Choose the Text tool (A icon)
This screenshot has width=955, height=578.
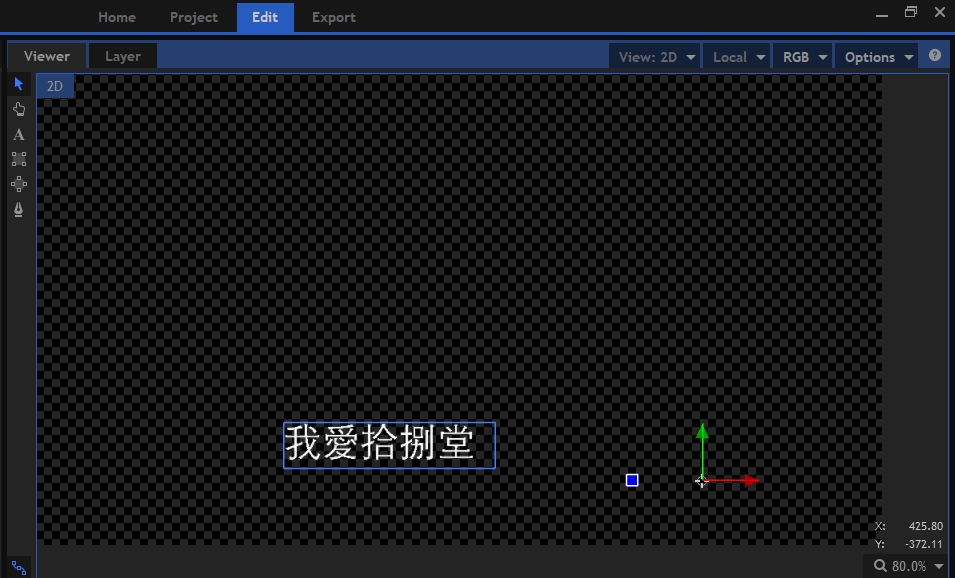[19, 134]
